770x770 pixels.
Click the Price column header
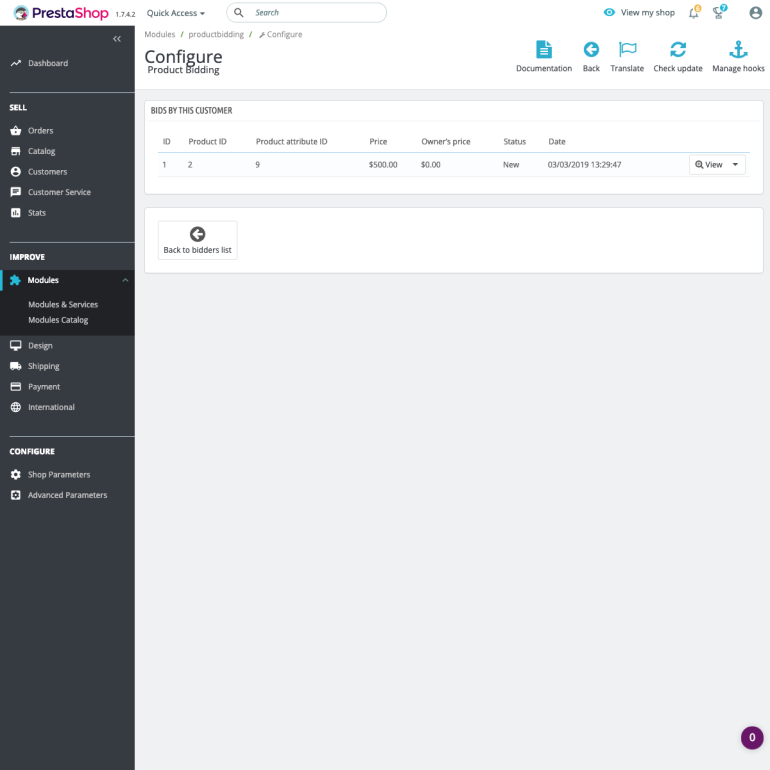pos(378,141)
